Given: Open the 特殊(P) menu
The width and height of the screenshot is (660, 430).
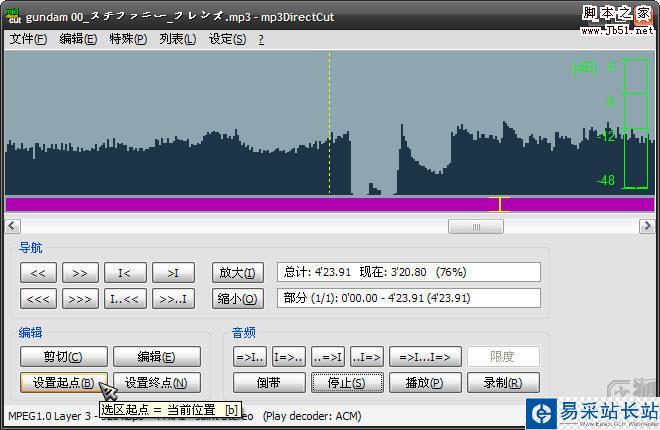Looking at the screenshot, I should [x=128, y=39].
